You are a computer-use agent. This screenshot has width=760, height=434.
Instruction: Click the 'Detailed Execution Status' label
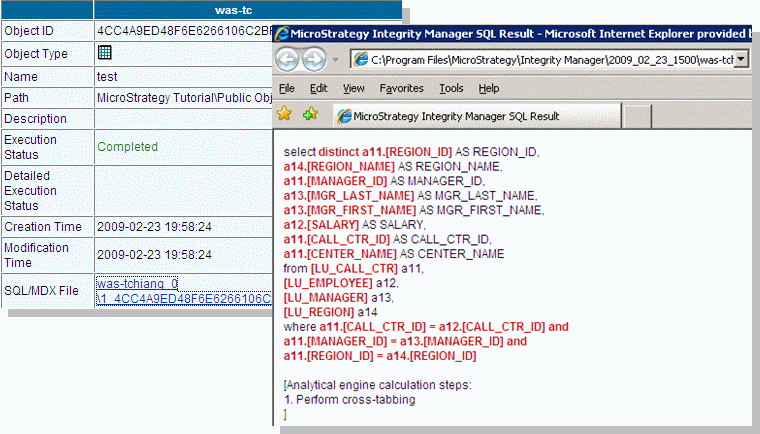tap(31, 191)
